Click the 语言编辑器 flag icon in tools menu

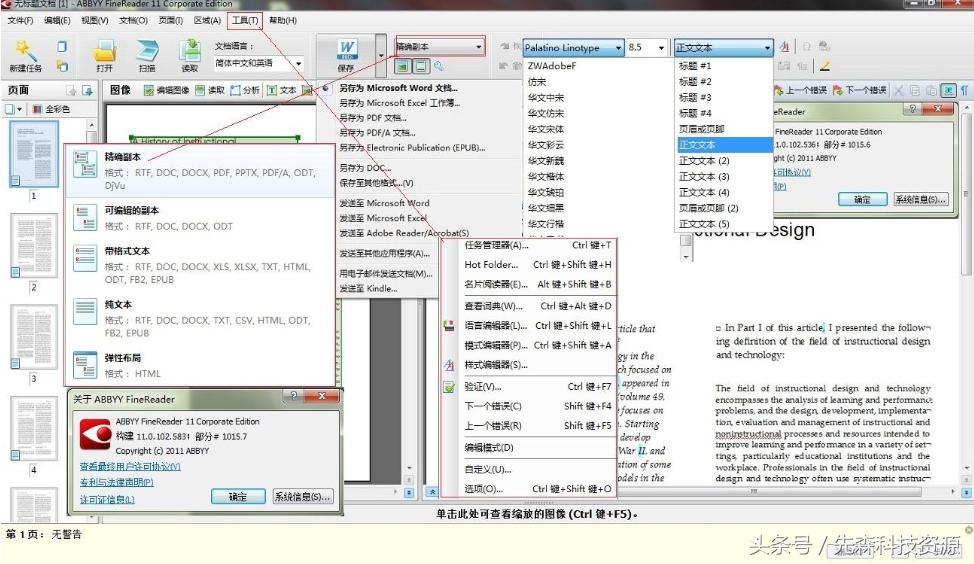(x=449, y=325)
